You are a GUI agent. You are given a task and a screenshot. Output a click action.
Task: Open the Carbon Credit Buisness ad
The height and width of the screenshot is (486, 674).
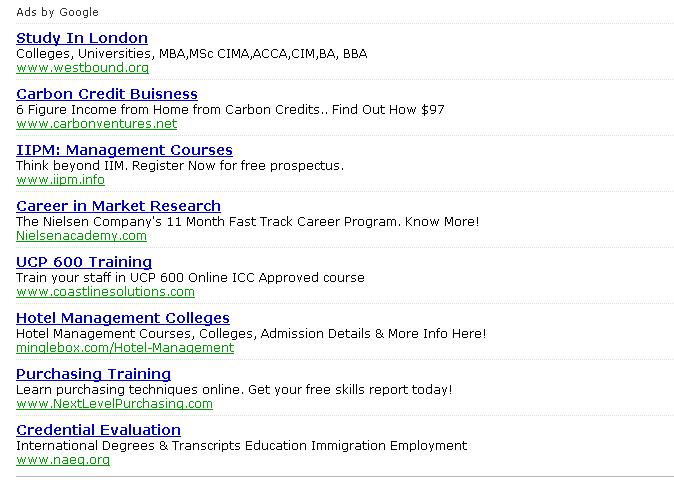pos(107,94)
